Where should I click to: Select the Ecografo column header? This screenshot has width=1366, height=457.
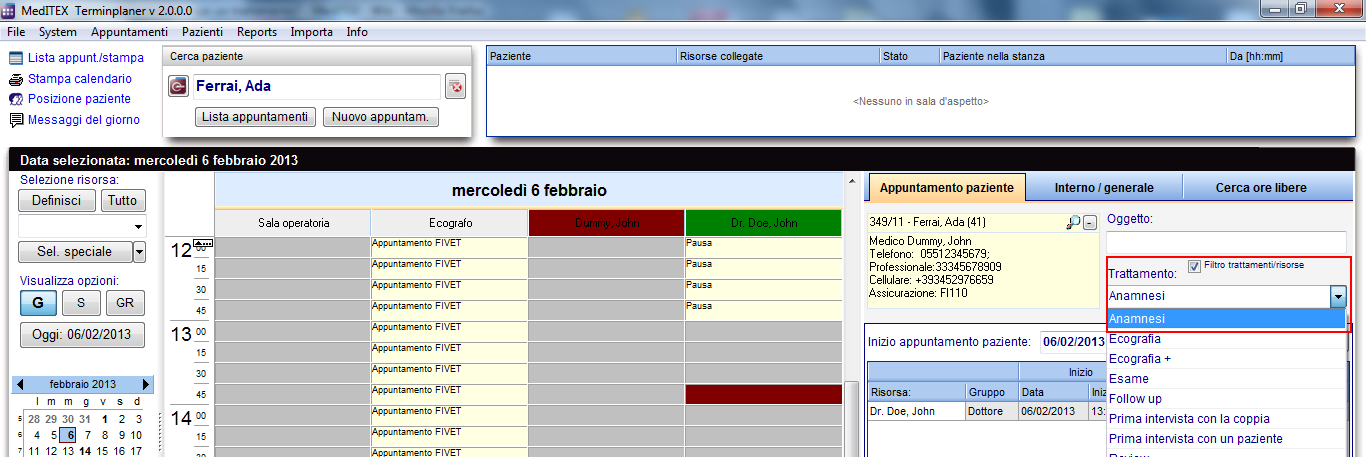[449, 223]
